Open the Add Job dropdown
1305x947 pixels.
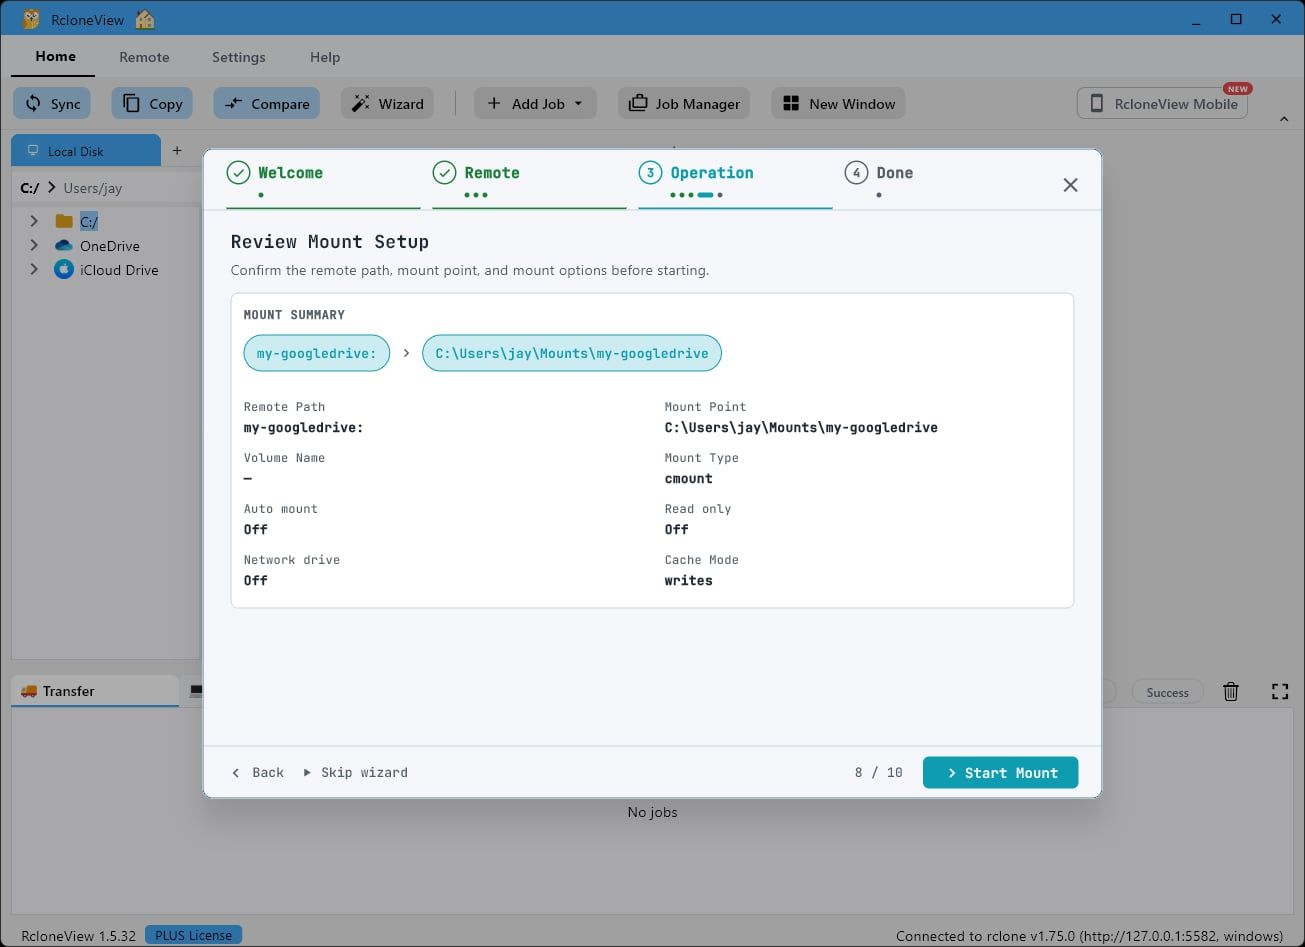535,103
